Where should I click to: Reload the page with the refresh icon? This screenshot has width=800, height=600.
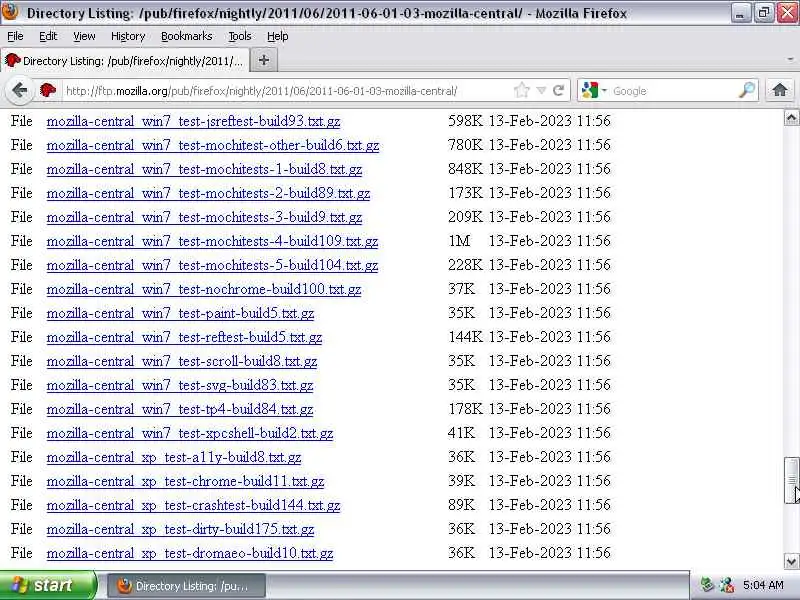pyautogui.click(x=559, y=90)
